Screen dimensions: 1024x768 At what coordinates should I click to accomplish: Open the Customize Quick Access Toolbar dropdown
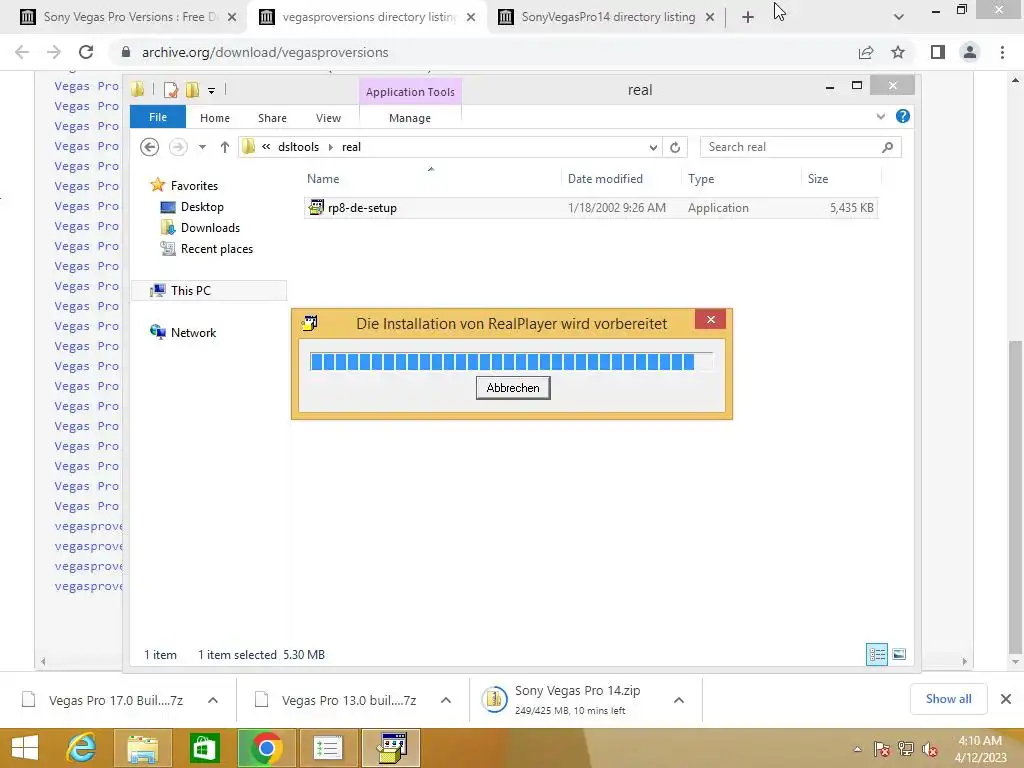coord(212,91)
